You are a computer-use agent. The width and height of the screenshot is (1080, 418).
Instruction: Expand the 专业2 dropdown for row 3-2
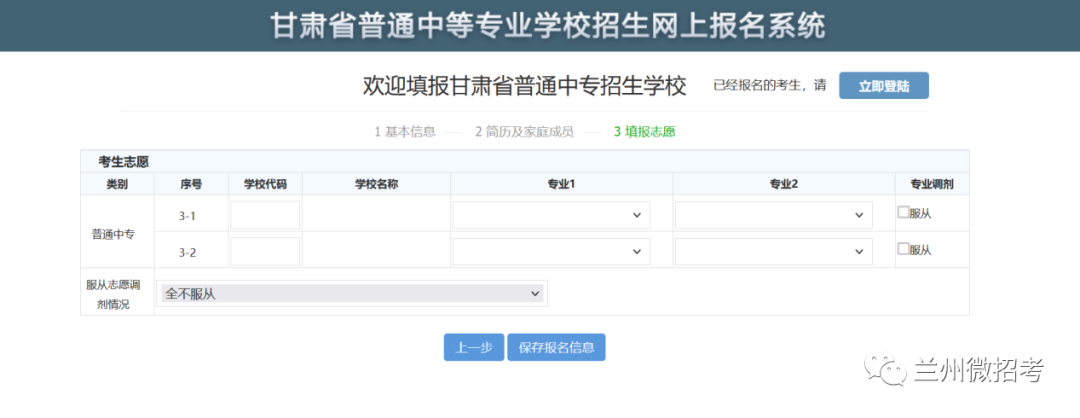[773, 251]
